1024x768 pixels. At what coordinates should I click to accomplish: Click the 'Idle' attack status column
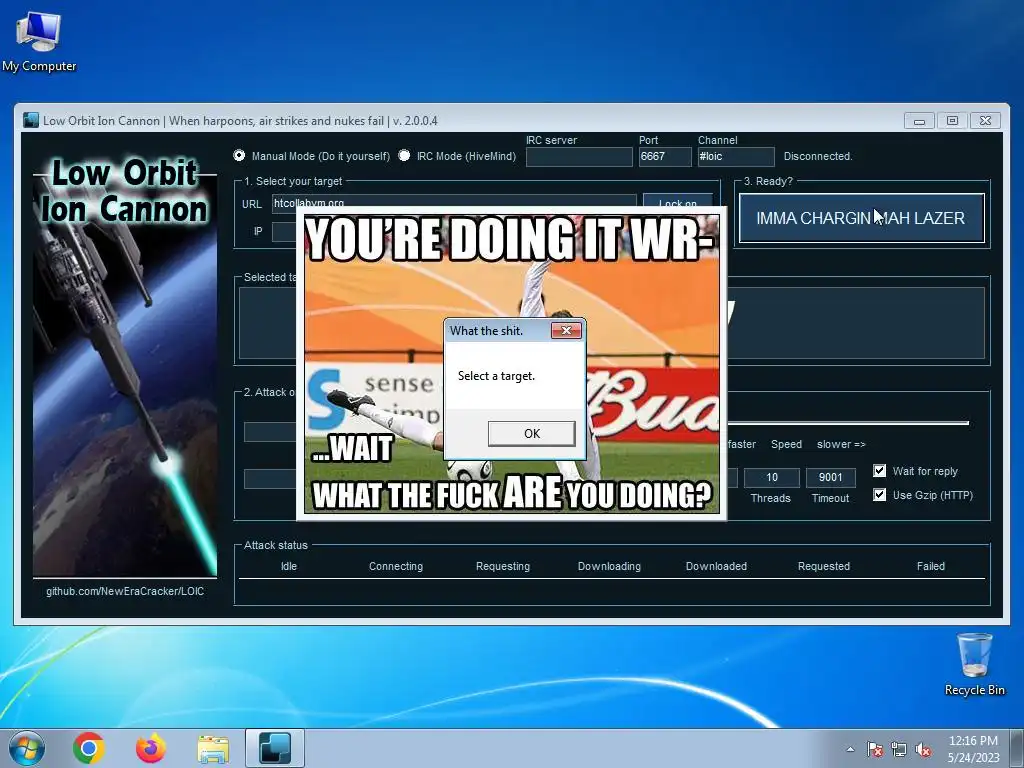click(289, 566)
